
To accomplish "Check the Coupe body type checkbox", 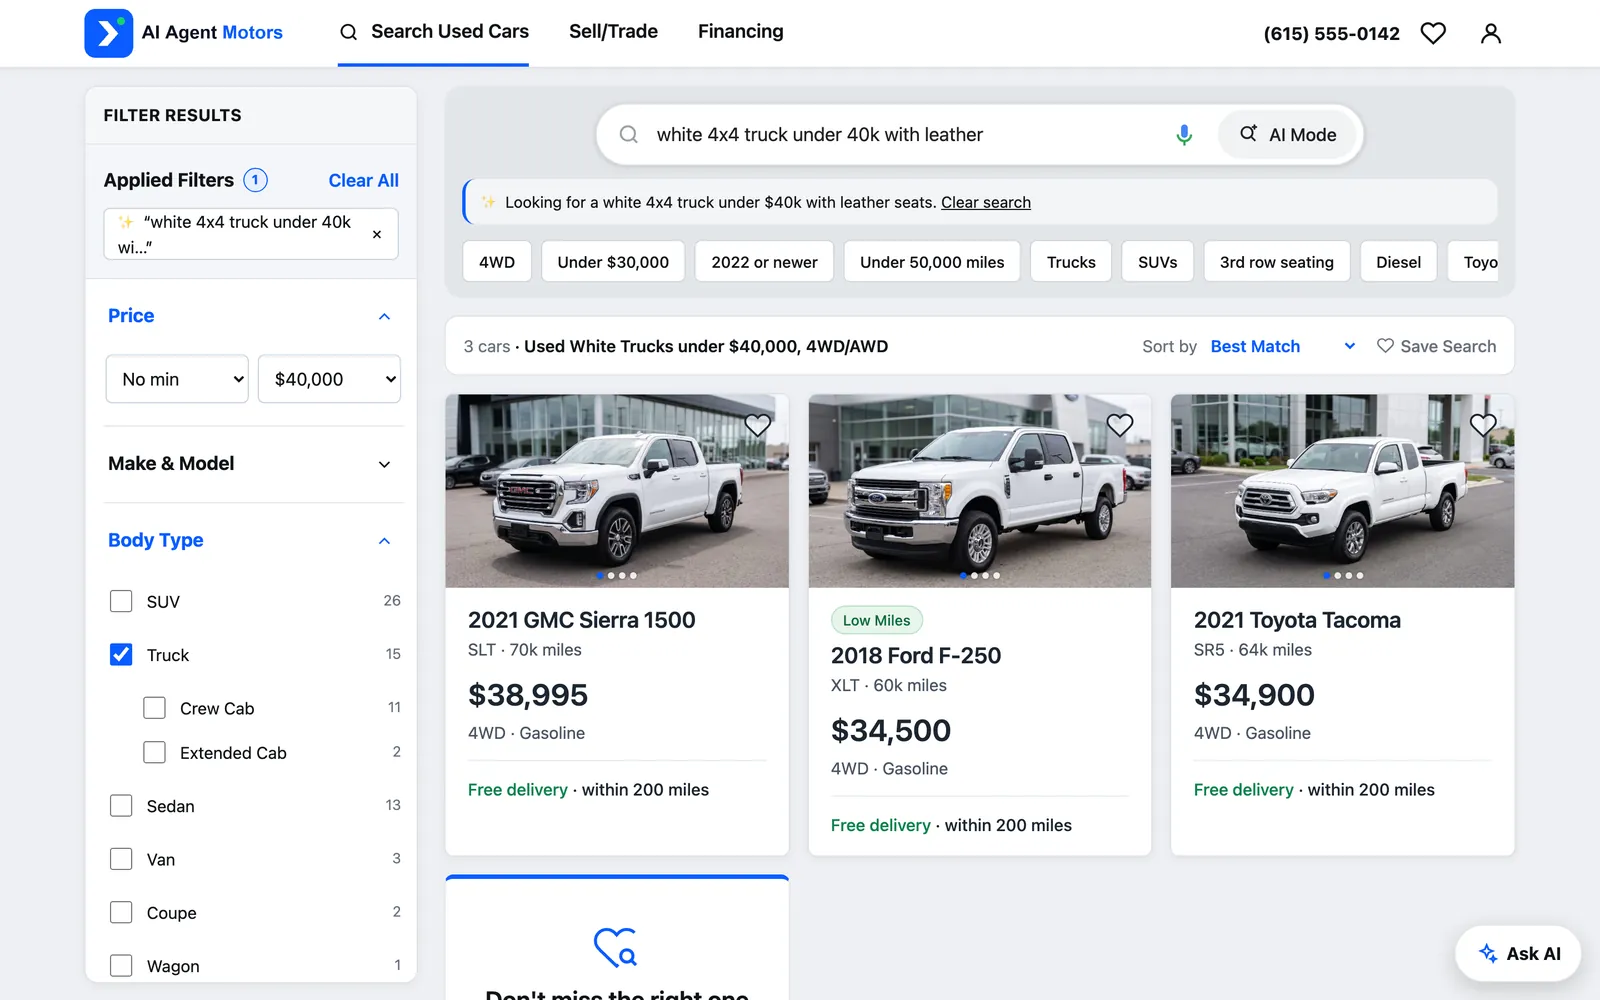I will click(x=121, y=912).
